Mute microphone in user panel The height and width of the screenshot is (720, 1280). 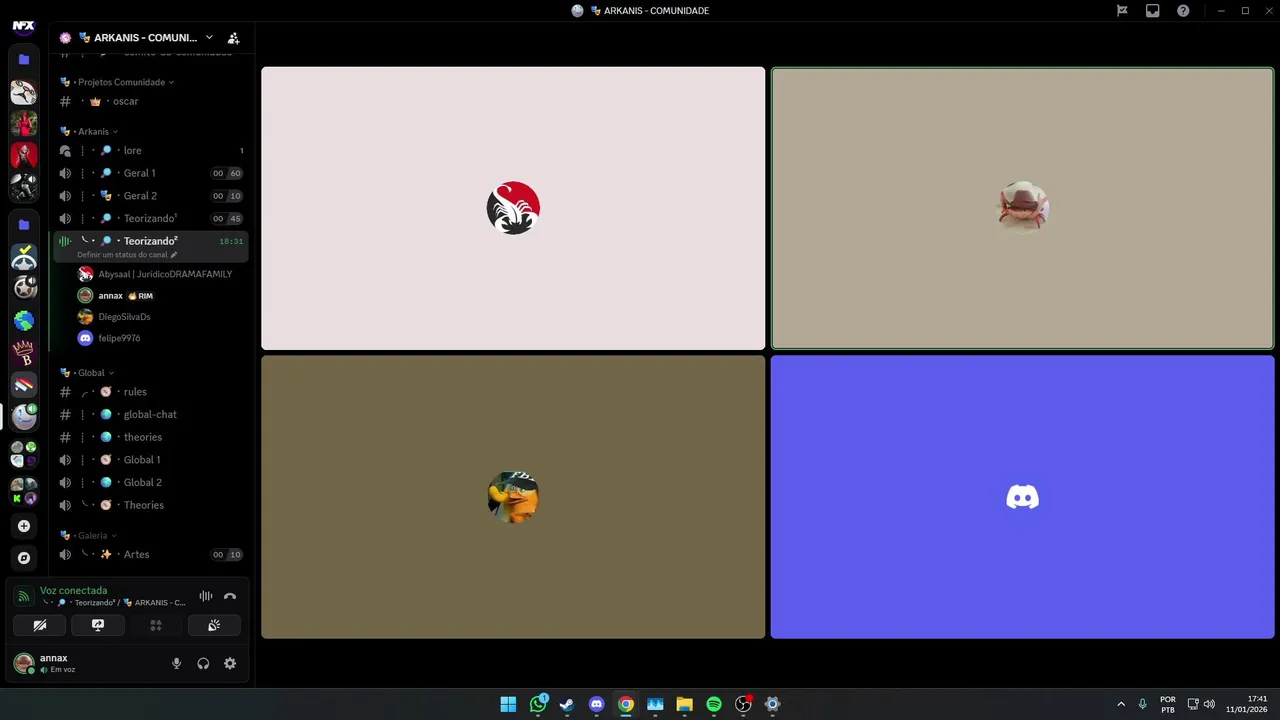tap(177, 663)
